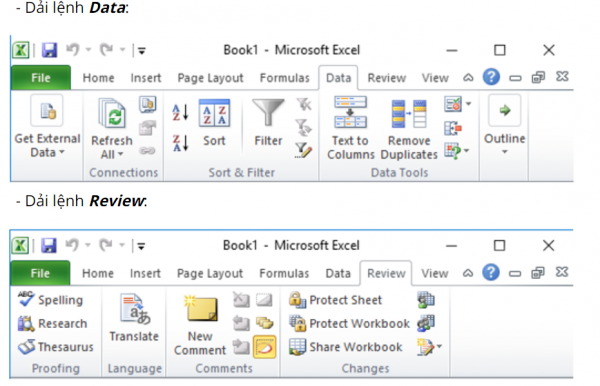Click Remove Duplicates

409,130
